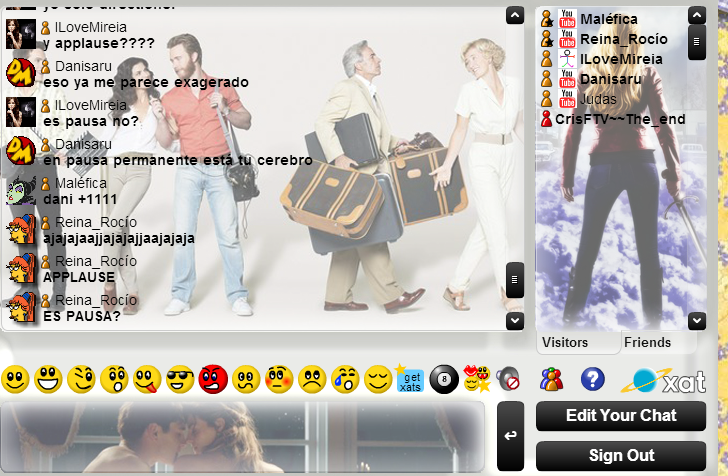Insert the crying smiley

click(x=345, y=380)
